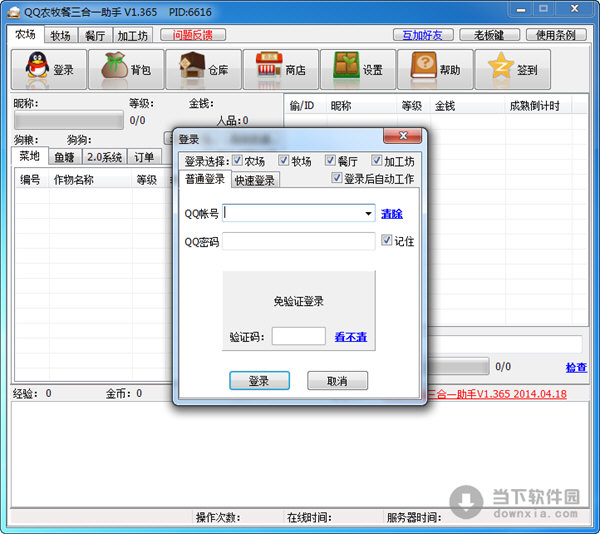Click the progress bar beside 0/0 检查

click(458, 366)
